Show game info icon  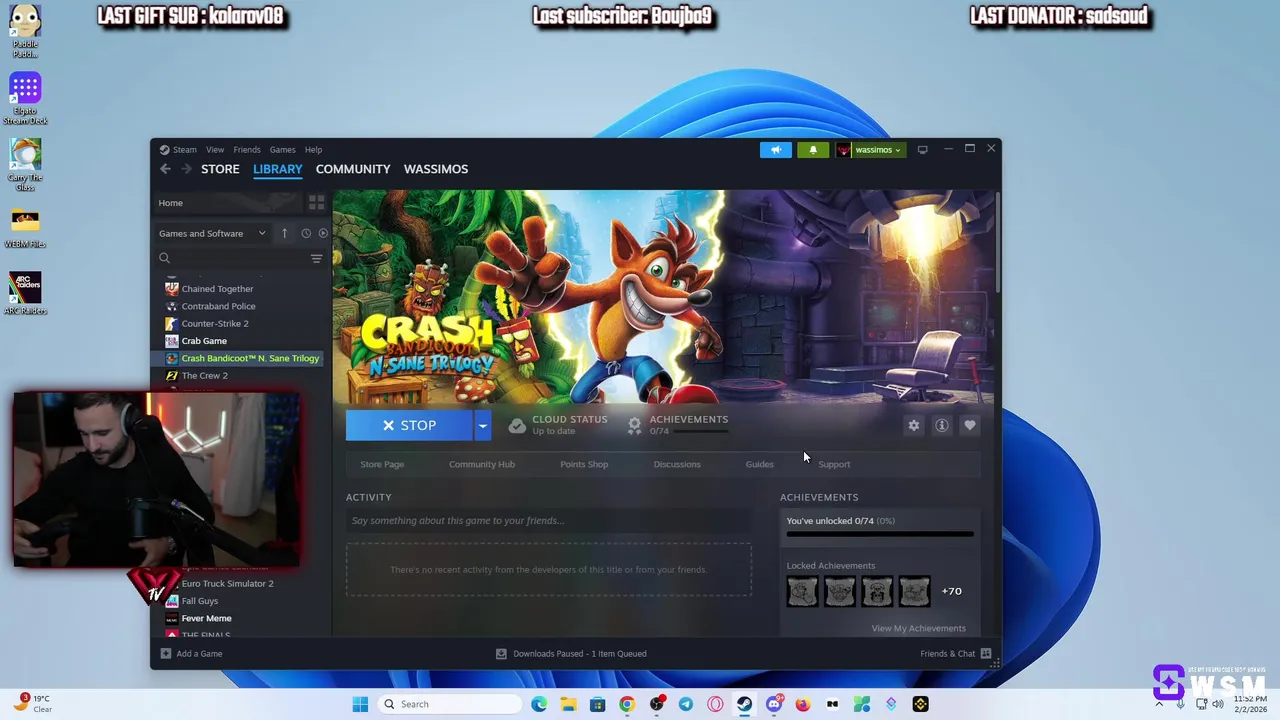[941, 426]
